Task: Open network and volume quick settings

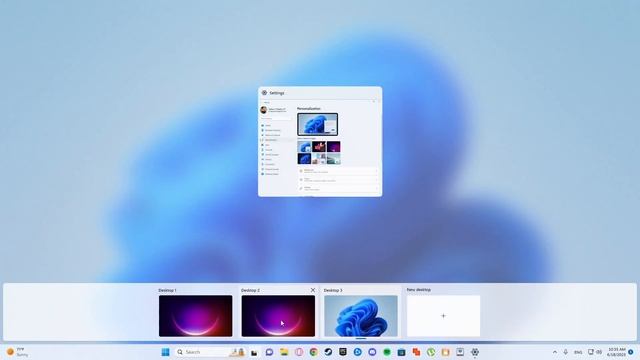Action: click(595, 352)
